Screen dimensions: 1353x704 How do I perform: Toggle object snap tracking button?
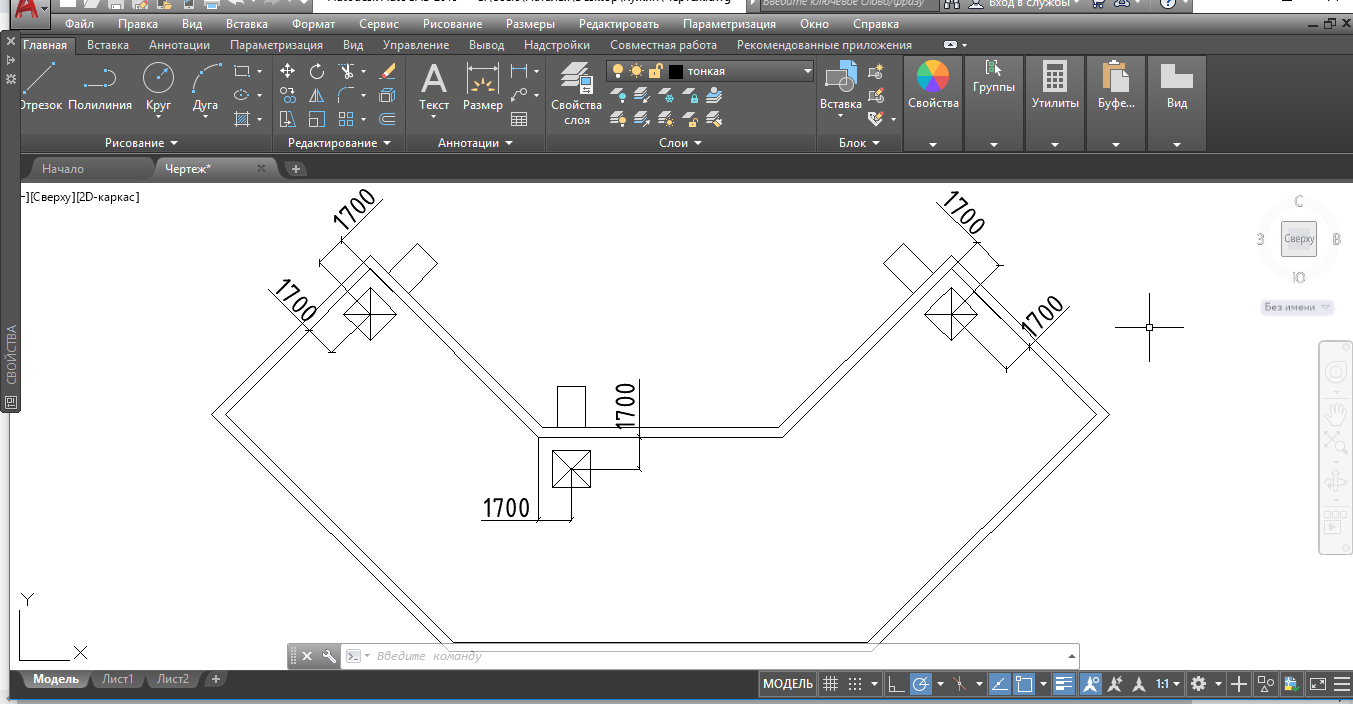pyautogui.click(x=999, y=684)
